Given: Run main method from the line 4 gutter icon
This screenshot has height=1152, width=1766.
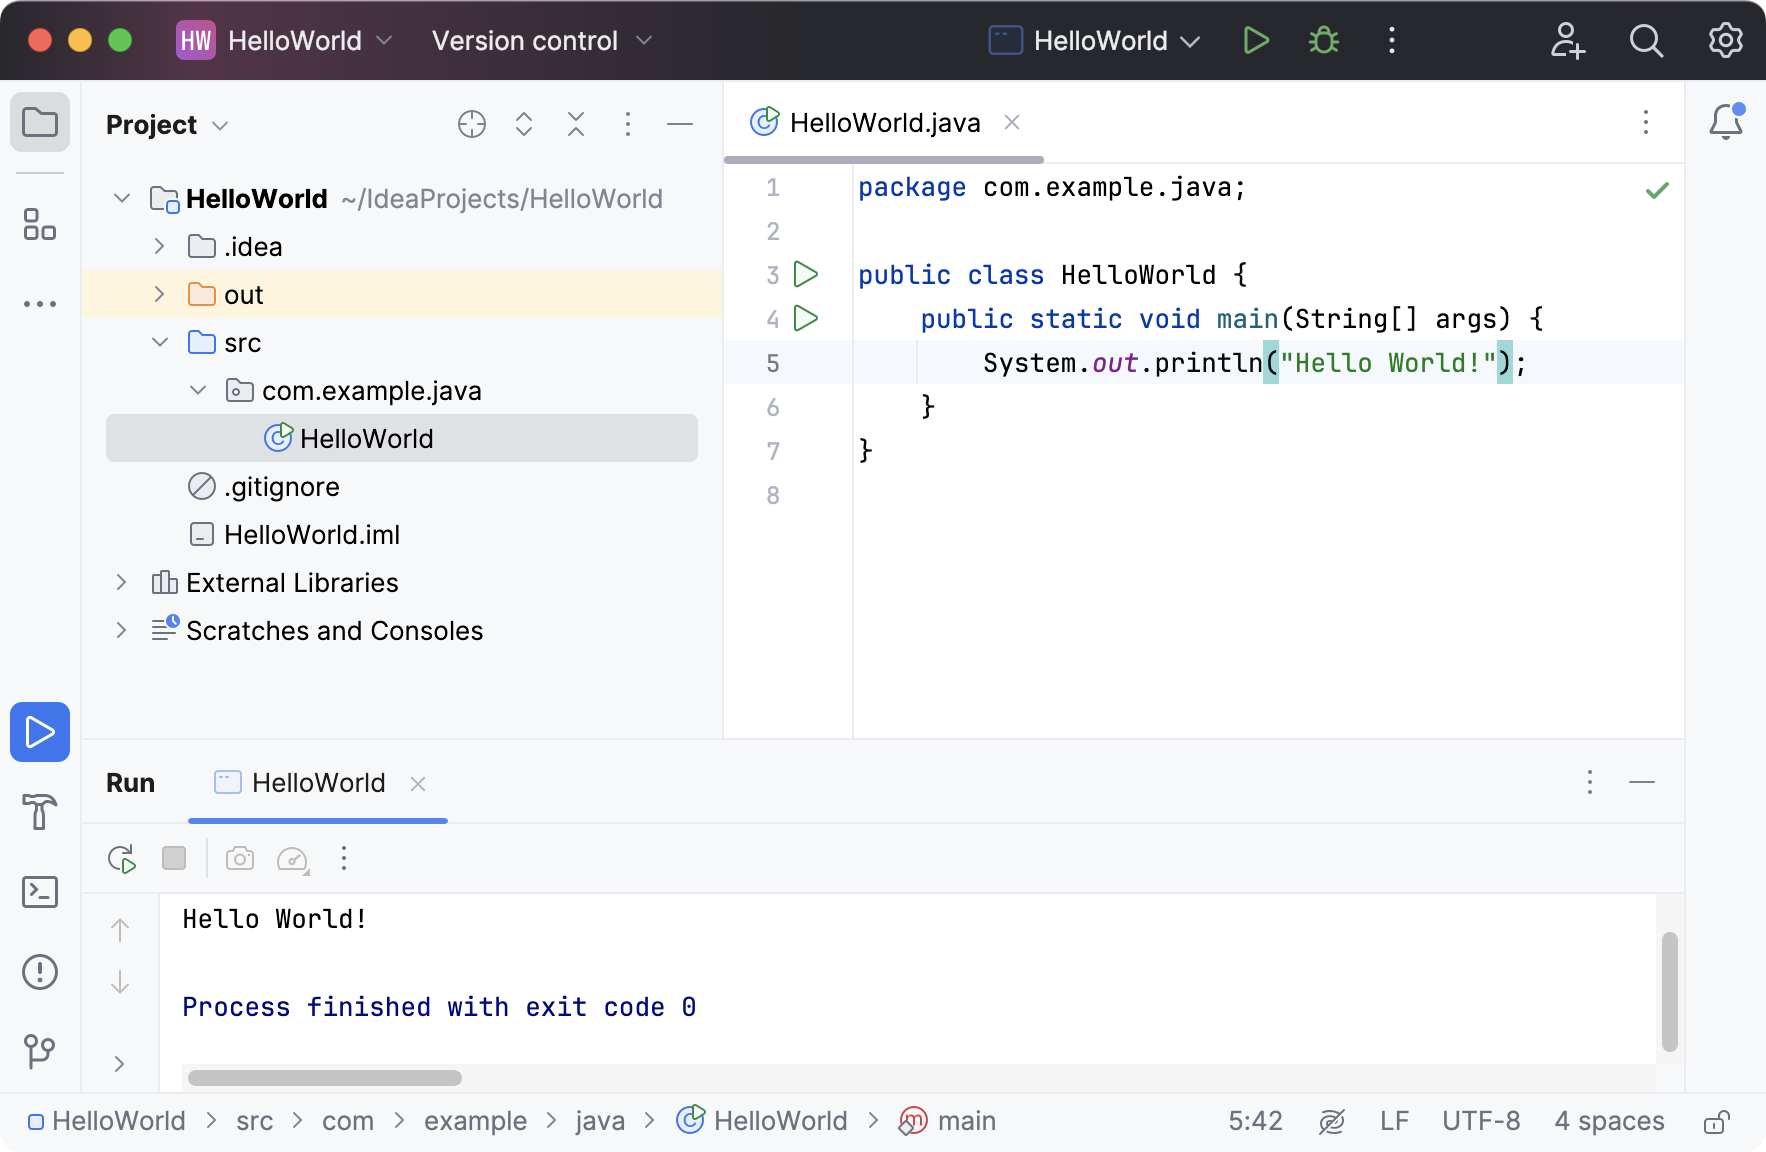Looking at the screenshot, I should tap(805, 318).
